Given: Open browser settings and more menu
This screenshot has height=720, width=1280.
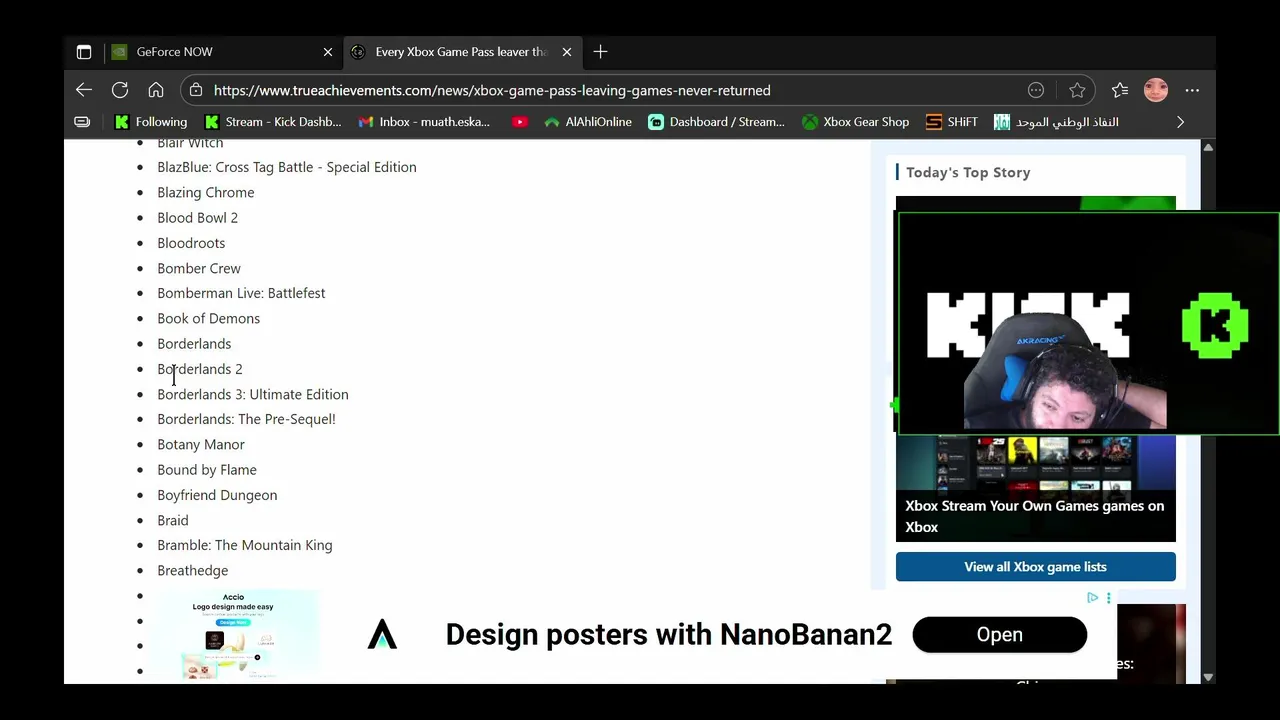Looking at the screenshot, I should point(1192,90).
